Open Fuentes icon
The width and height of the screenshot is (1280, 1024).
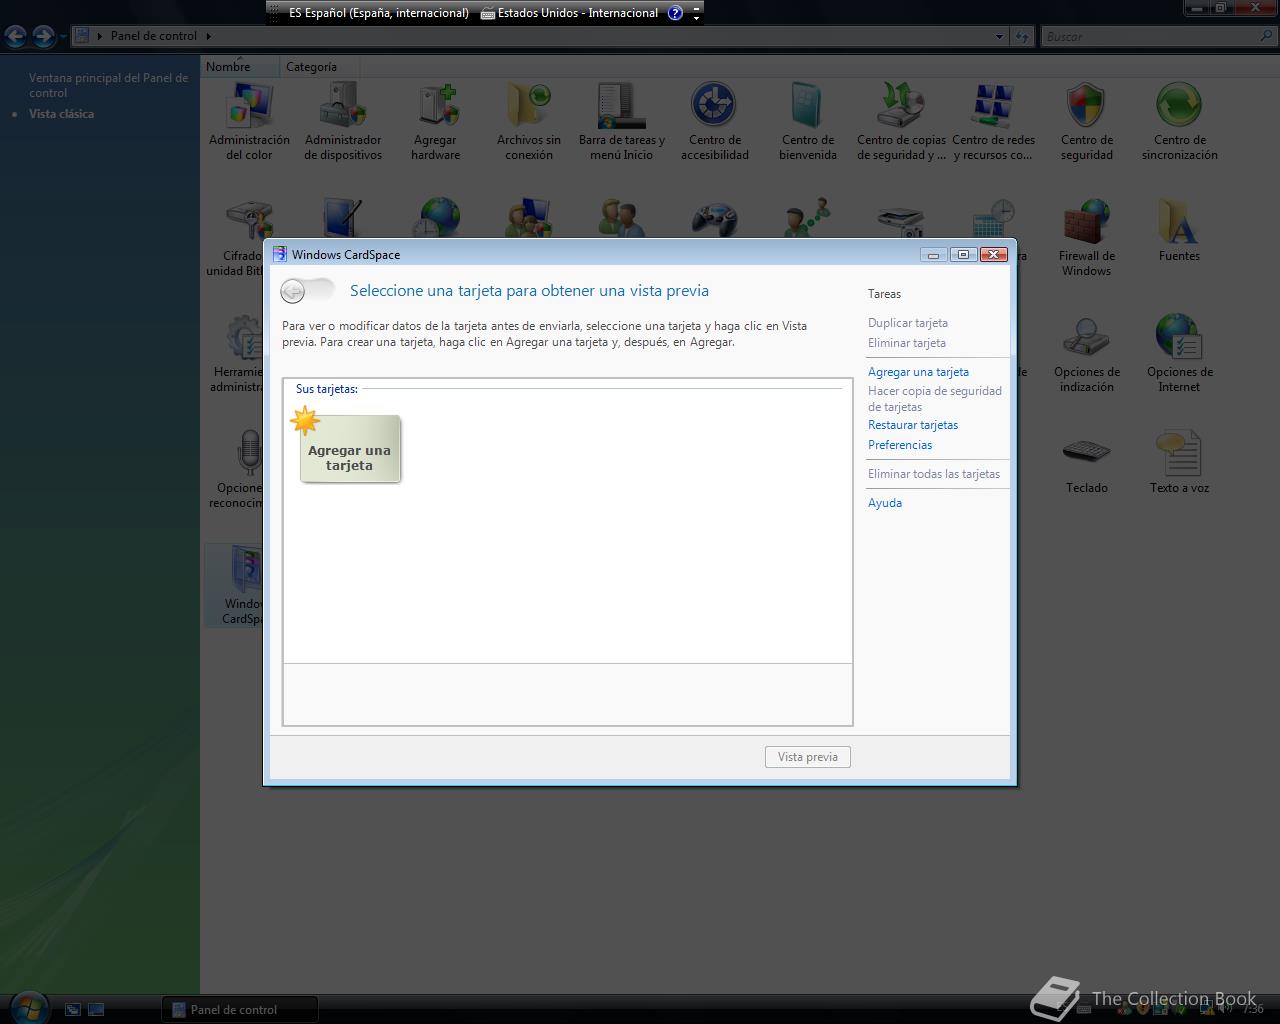coord(1180,230)
